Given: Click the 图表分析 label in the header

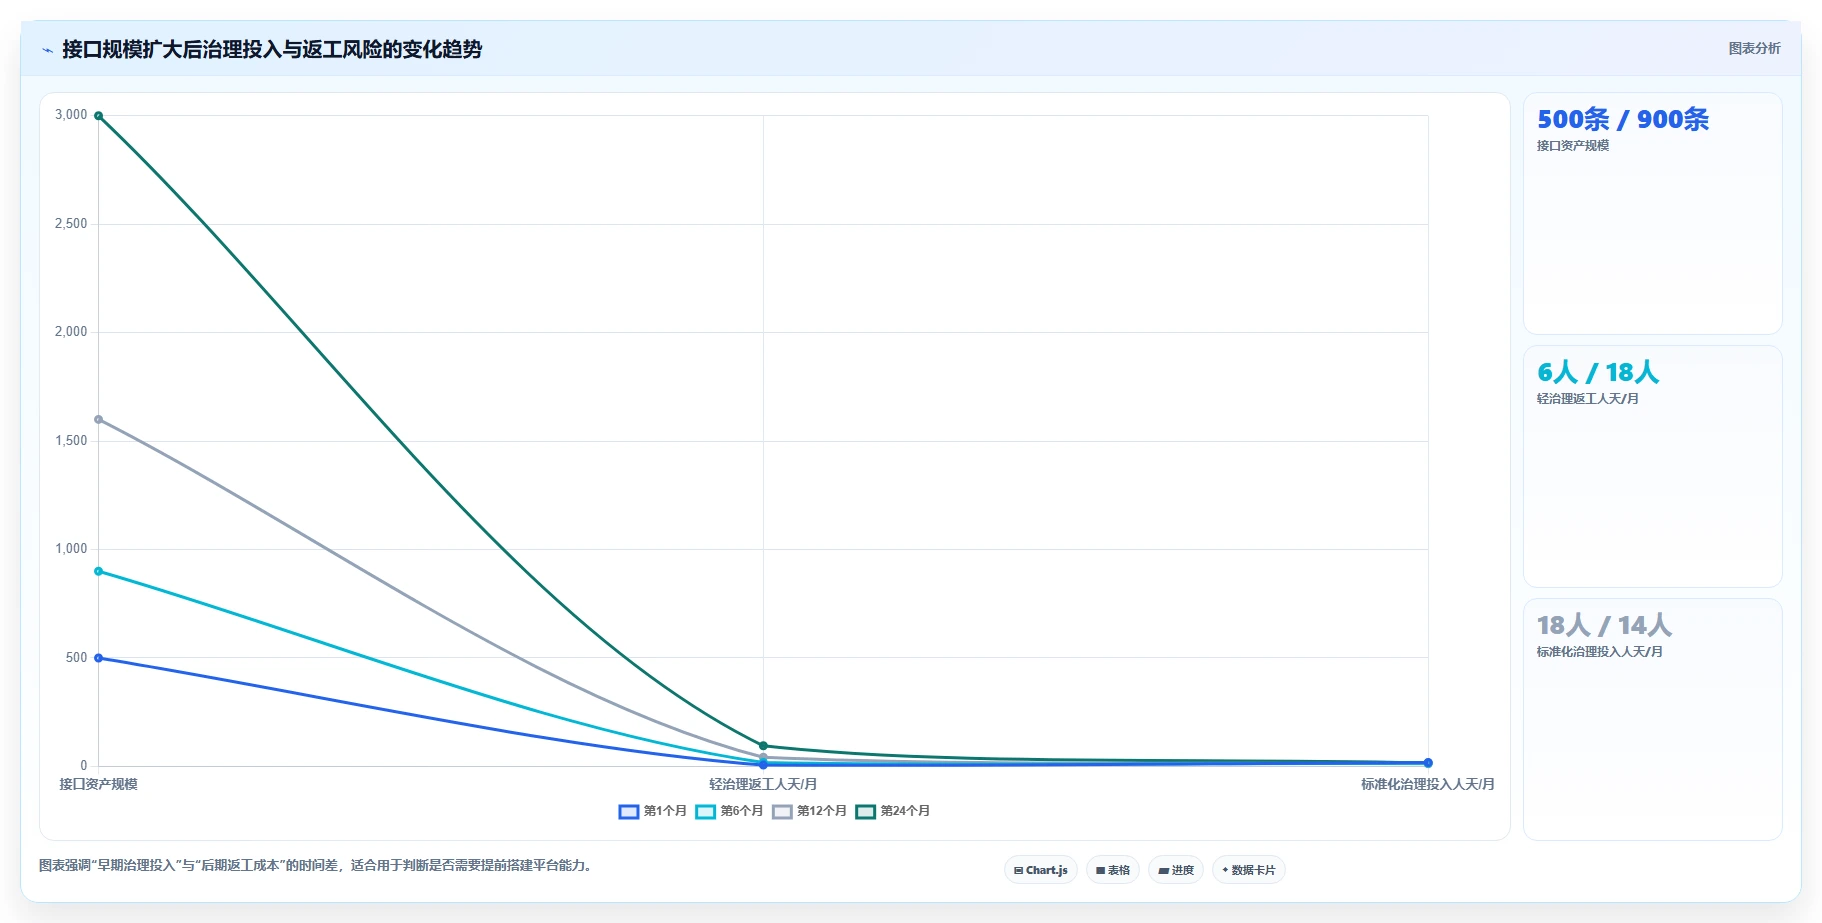Looking at the screenshot, I should coord(1754,48).
